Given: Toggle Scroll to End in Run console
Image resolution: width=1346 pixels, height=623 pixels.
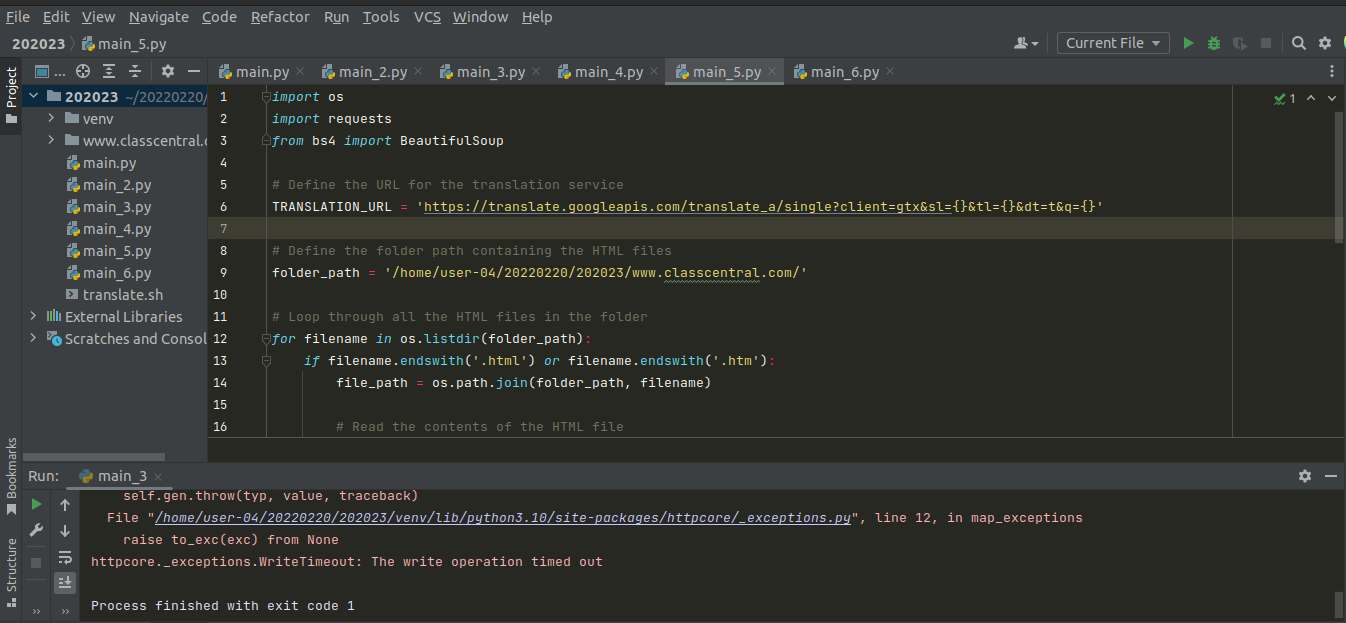Looking at the screenshot, I should 65,582.
